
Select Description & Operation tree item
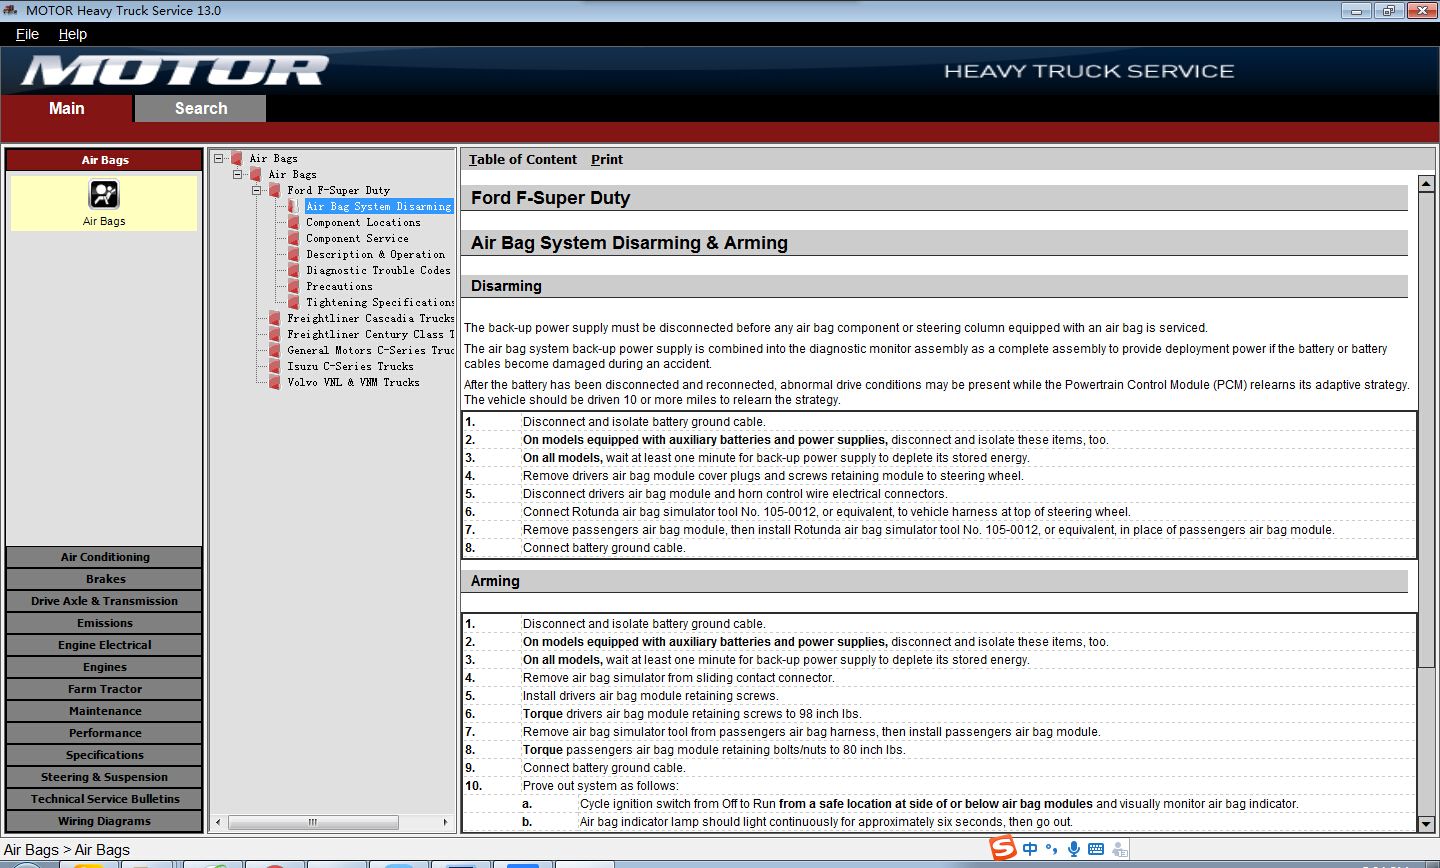(x=375, y=254)
